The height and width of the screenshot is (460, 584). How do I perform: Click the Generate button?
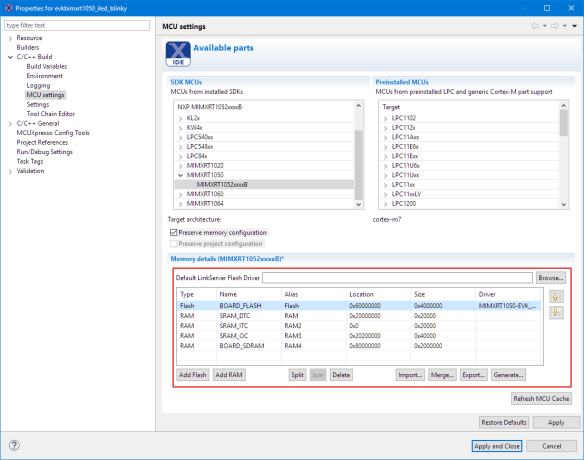point(508,375)
